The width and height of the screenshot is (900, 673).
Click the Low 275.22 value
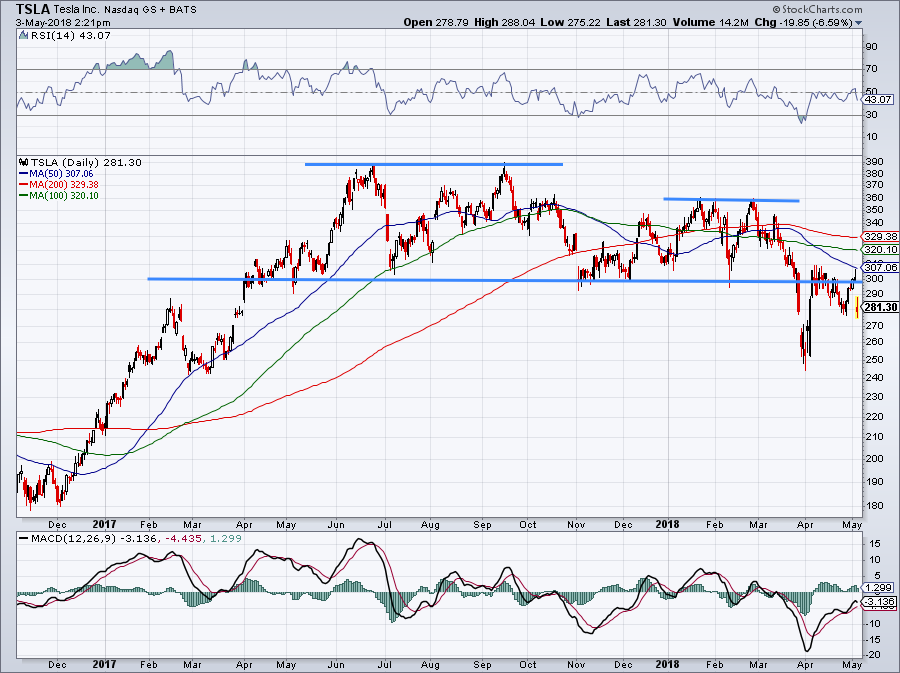[571, 22]
